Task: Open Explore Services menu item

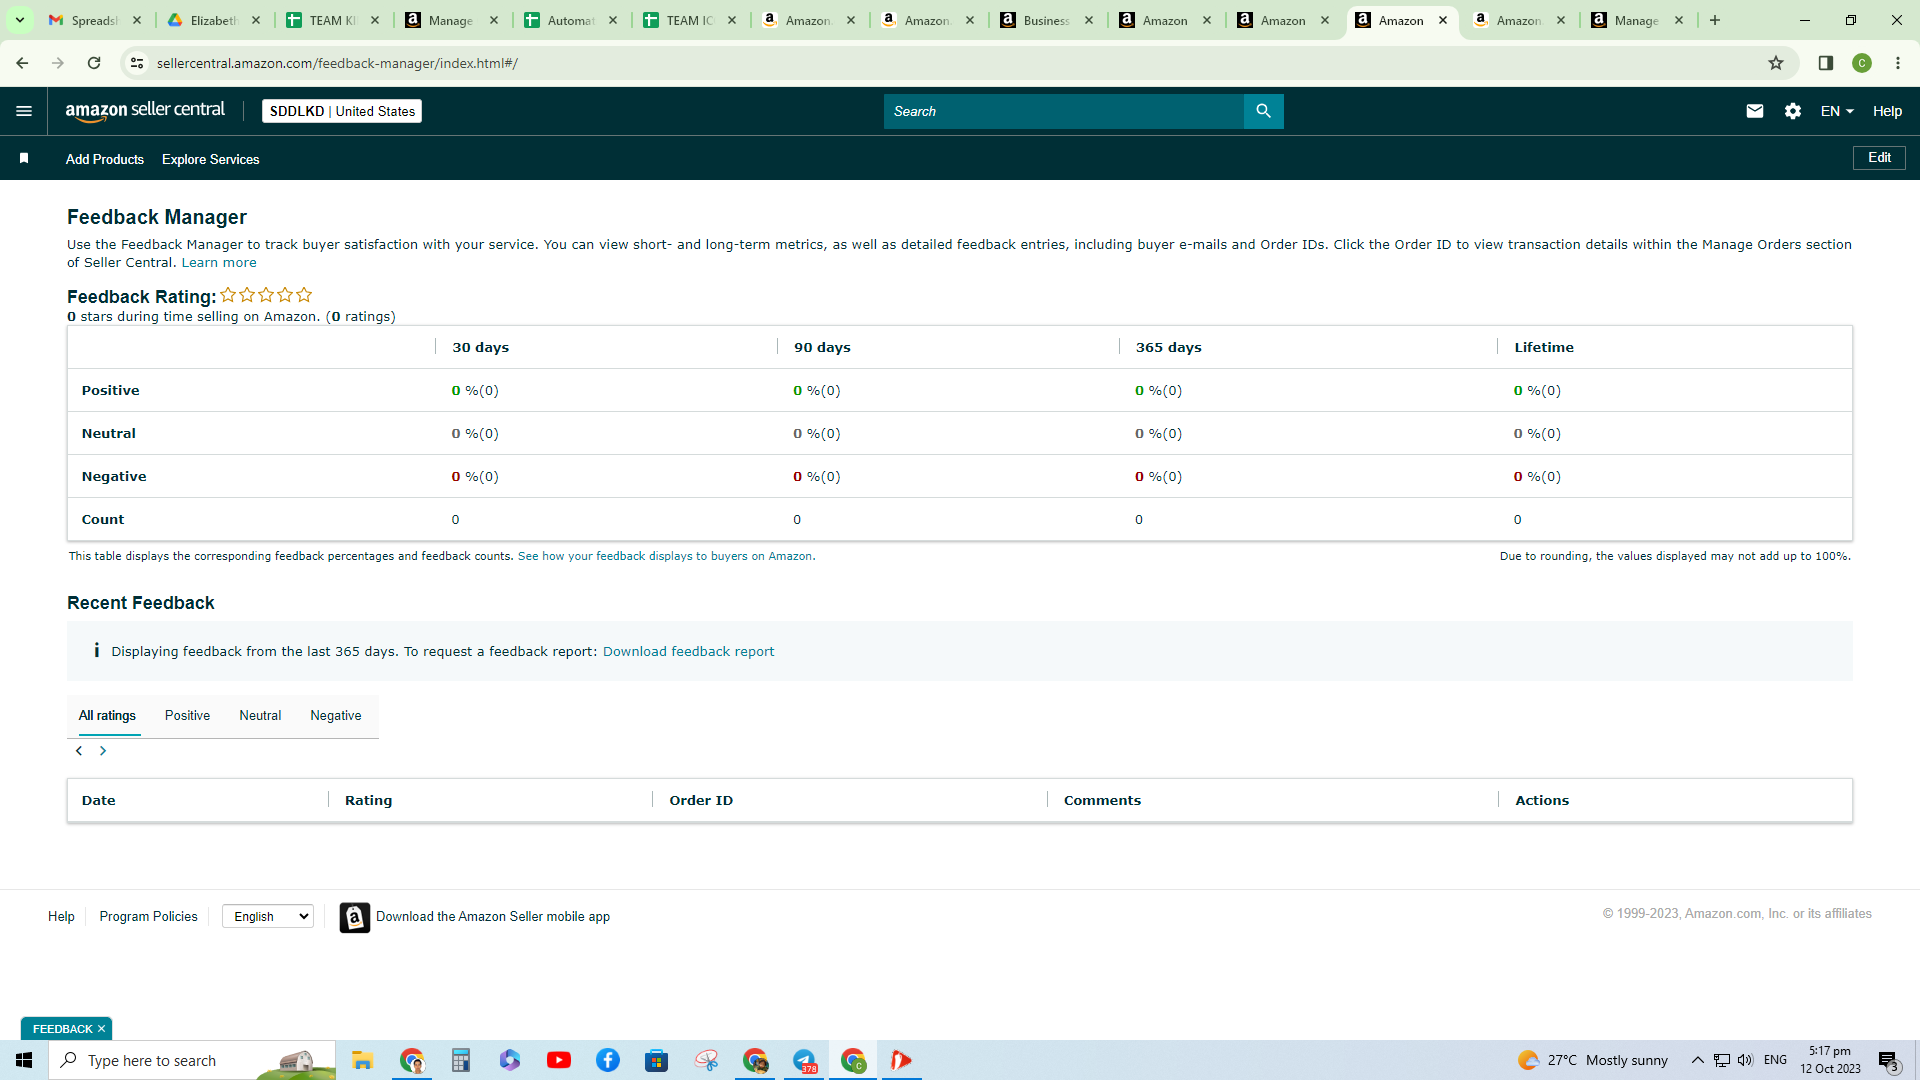Action: pos(211,159)
